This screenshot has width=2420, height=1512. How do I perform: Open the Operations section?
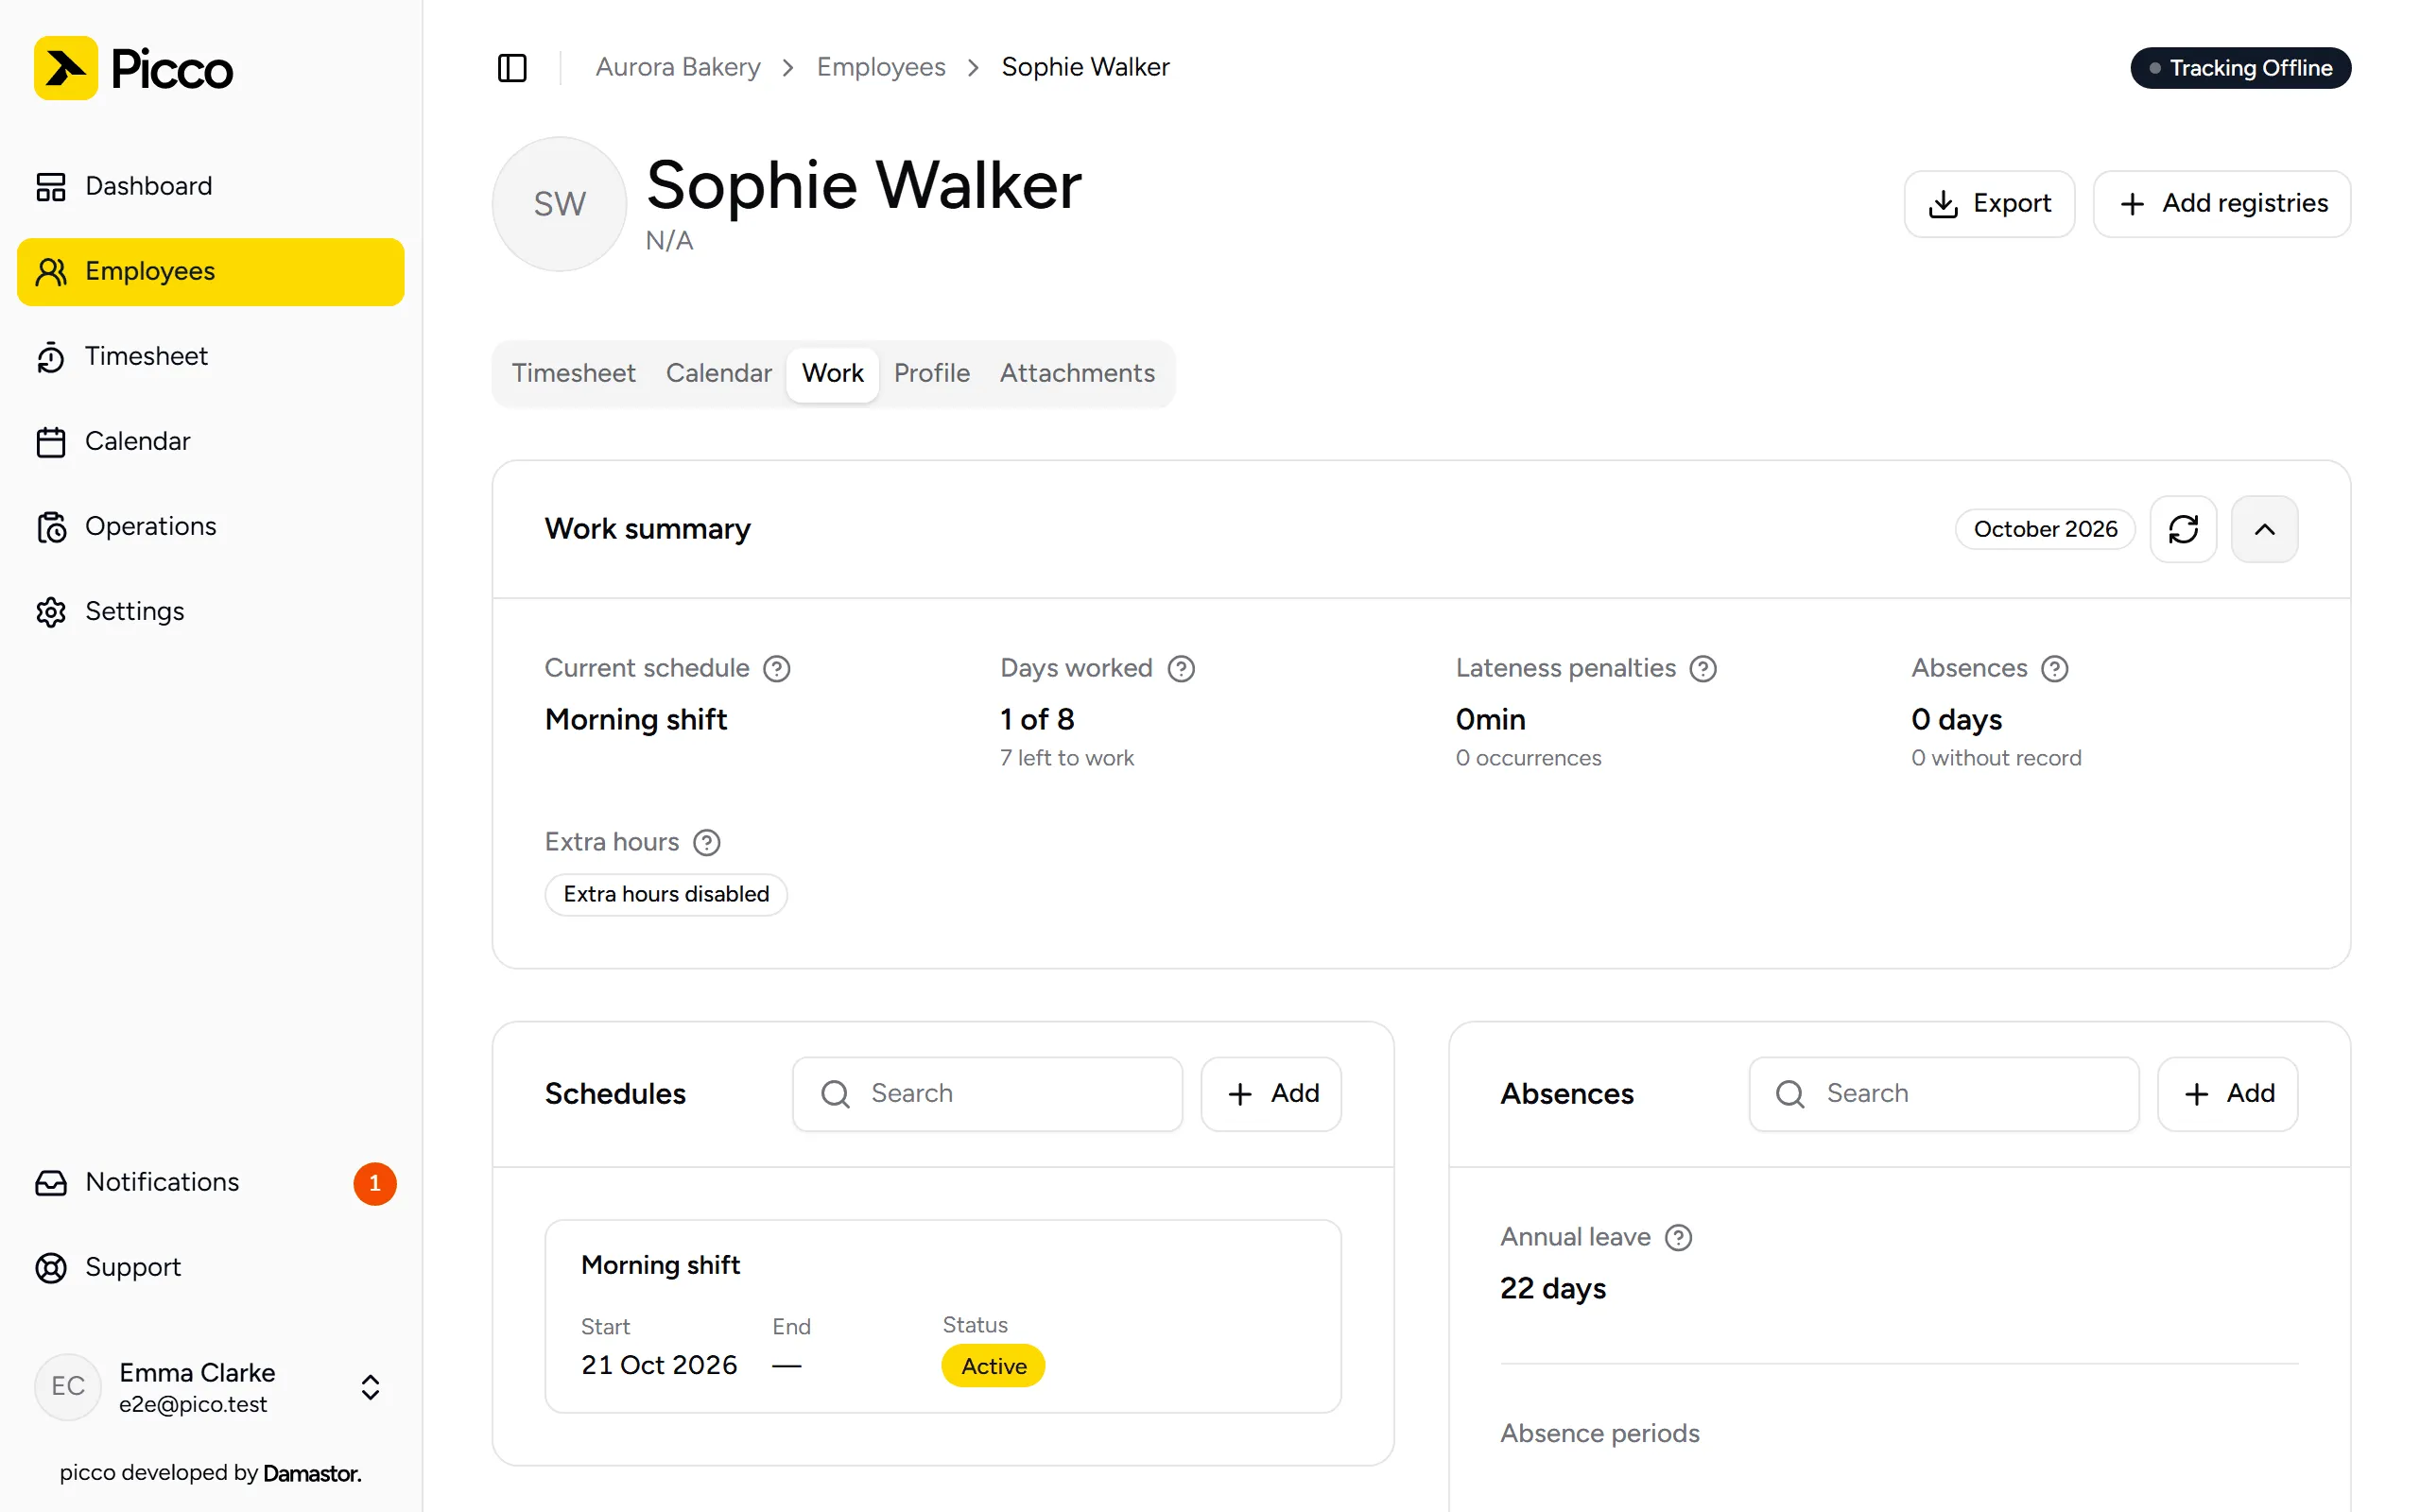(210, 526)
